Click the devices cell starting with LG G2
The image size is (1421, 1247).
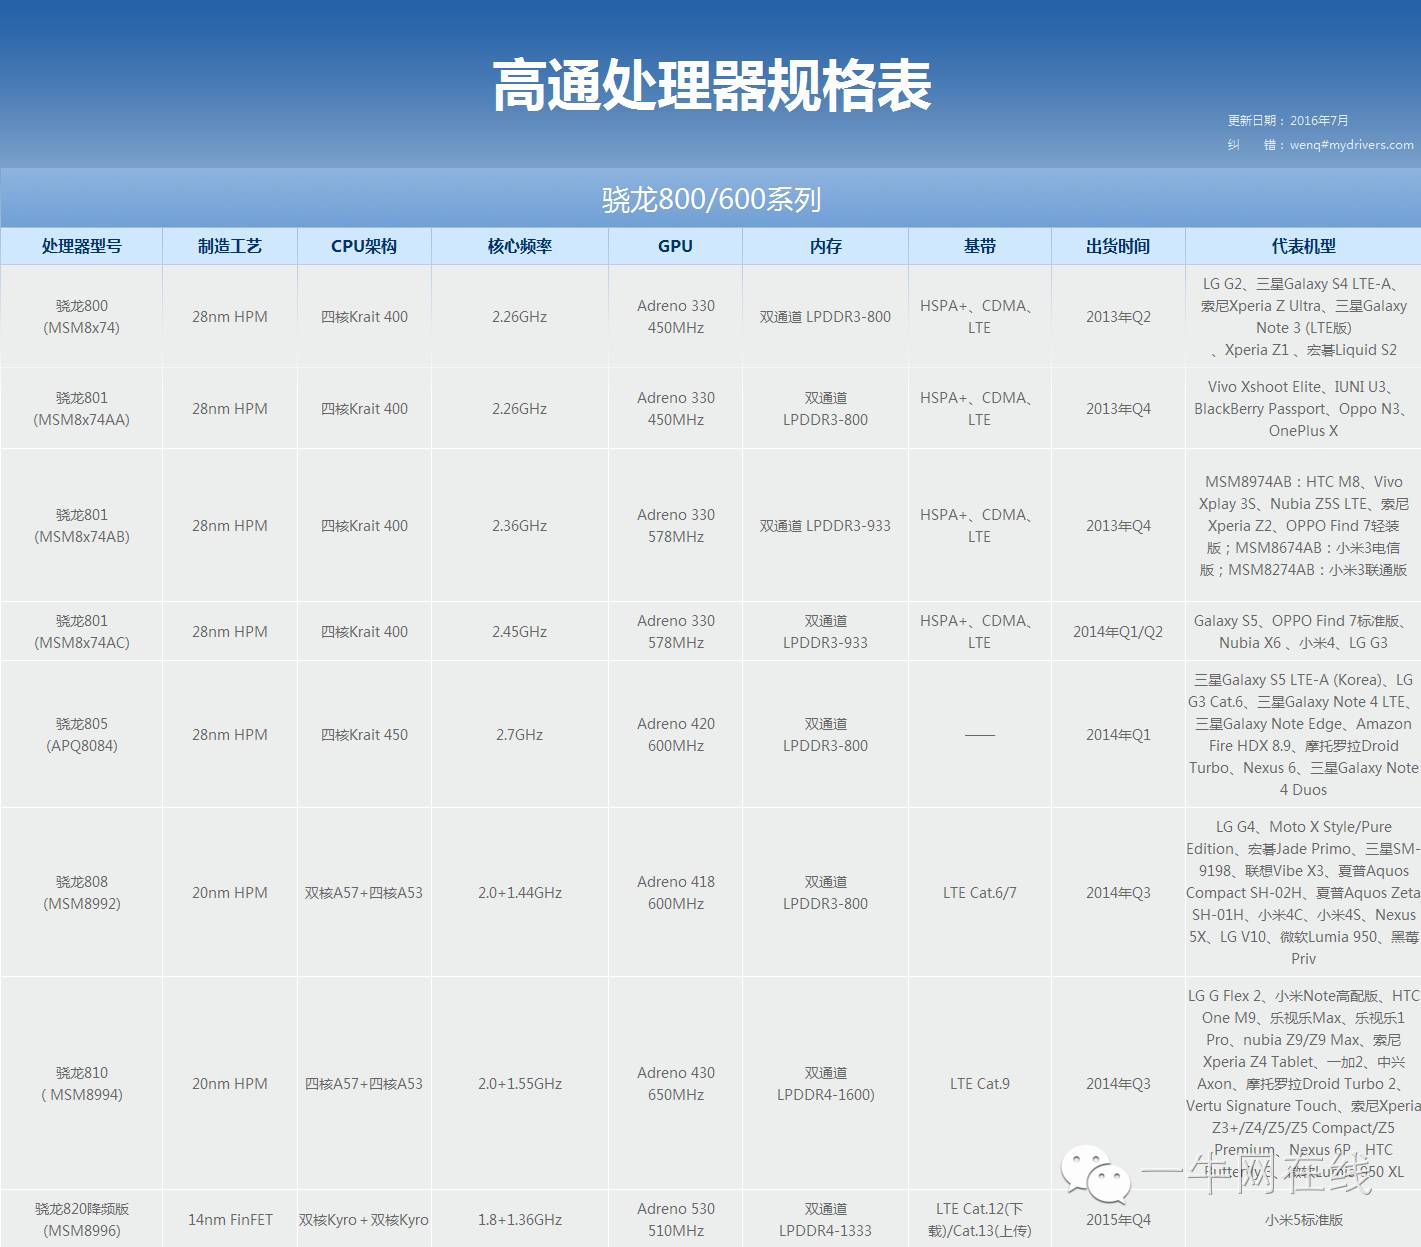point(1304,317)
